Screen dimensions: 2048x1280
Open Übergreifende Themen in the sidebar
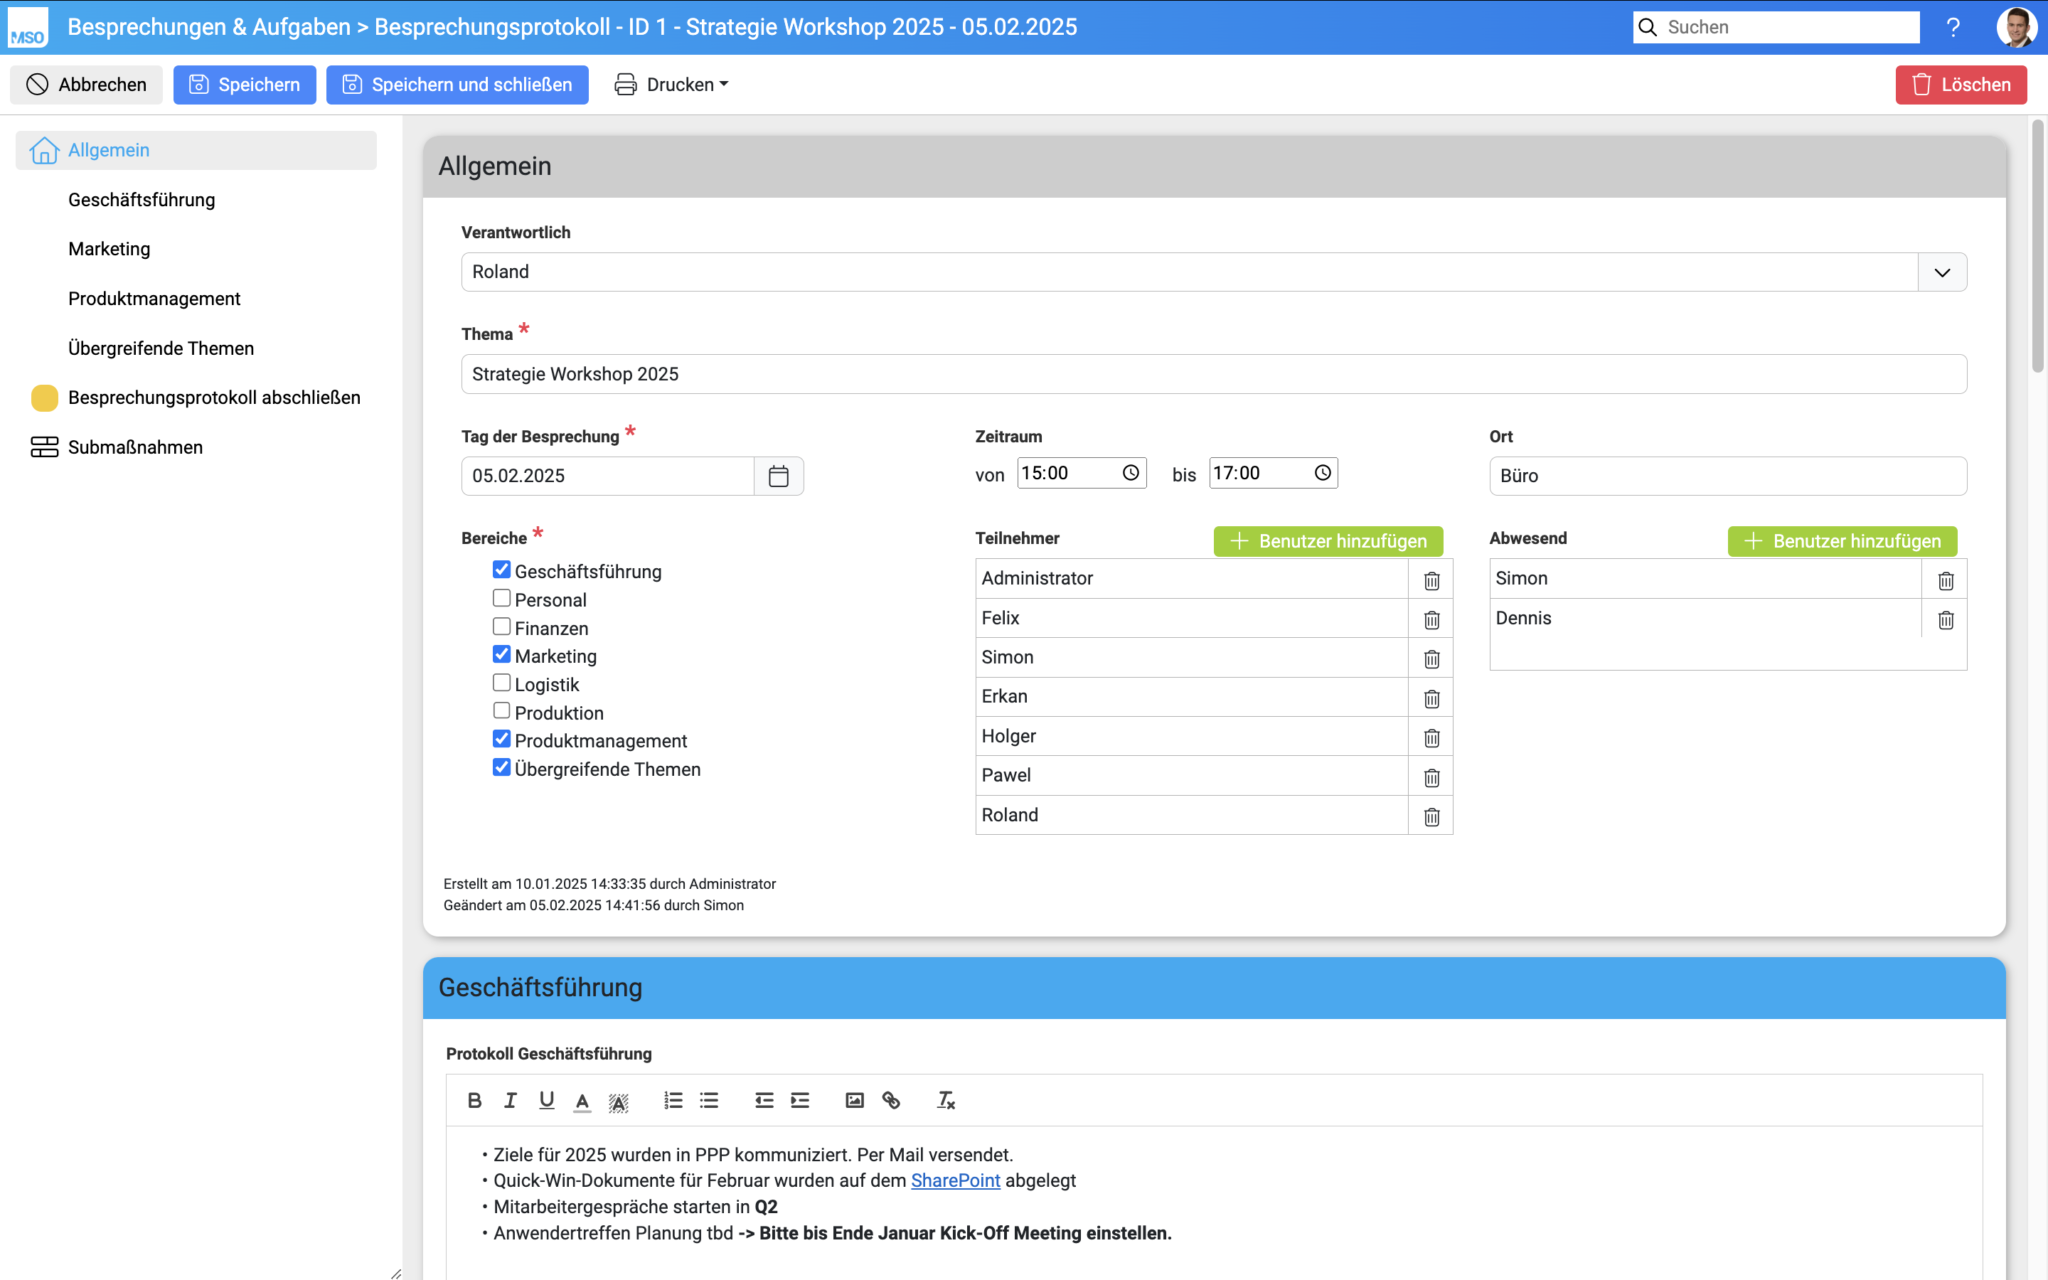click(161, 348)
